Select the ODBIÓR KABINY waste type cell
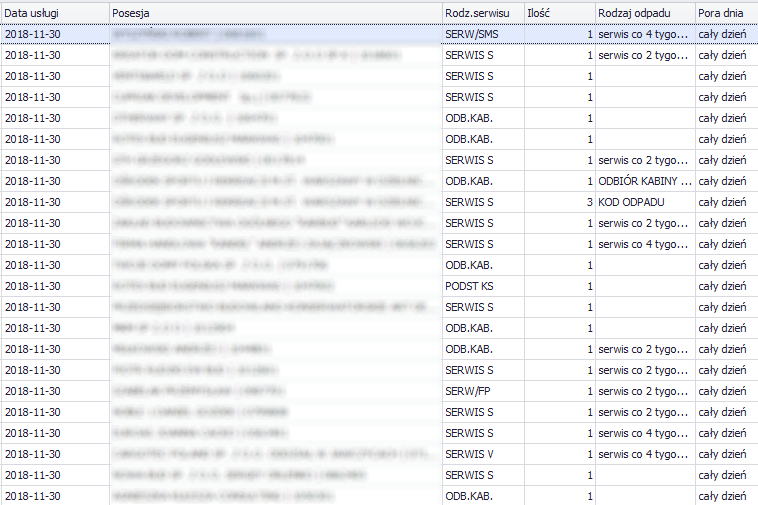Screen dimensions: 758x505 click(645, 181)
